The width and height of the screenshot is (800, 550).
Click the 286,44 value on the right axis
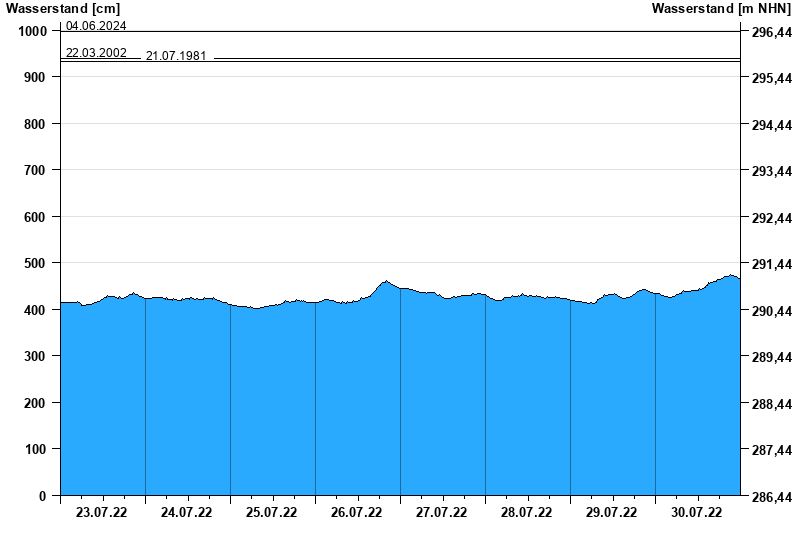point(771,497)
